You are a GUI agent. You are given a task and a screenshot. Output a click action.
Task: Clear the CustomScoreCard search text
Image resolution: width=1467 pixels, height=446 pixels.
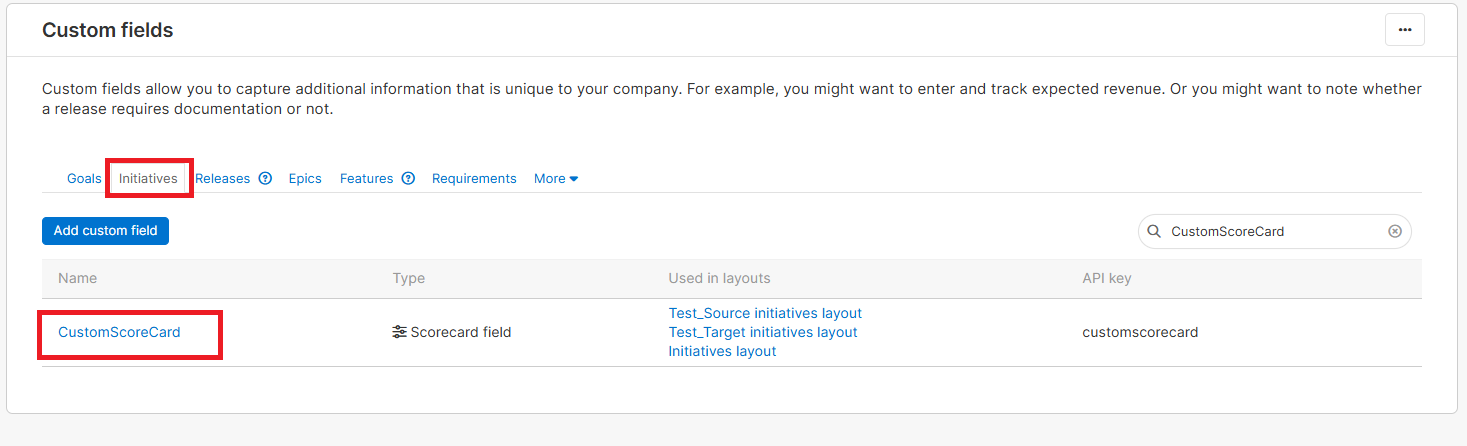coord(1395,231)
